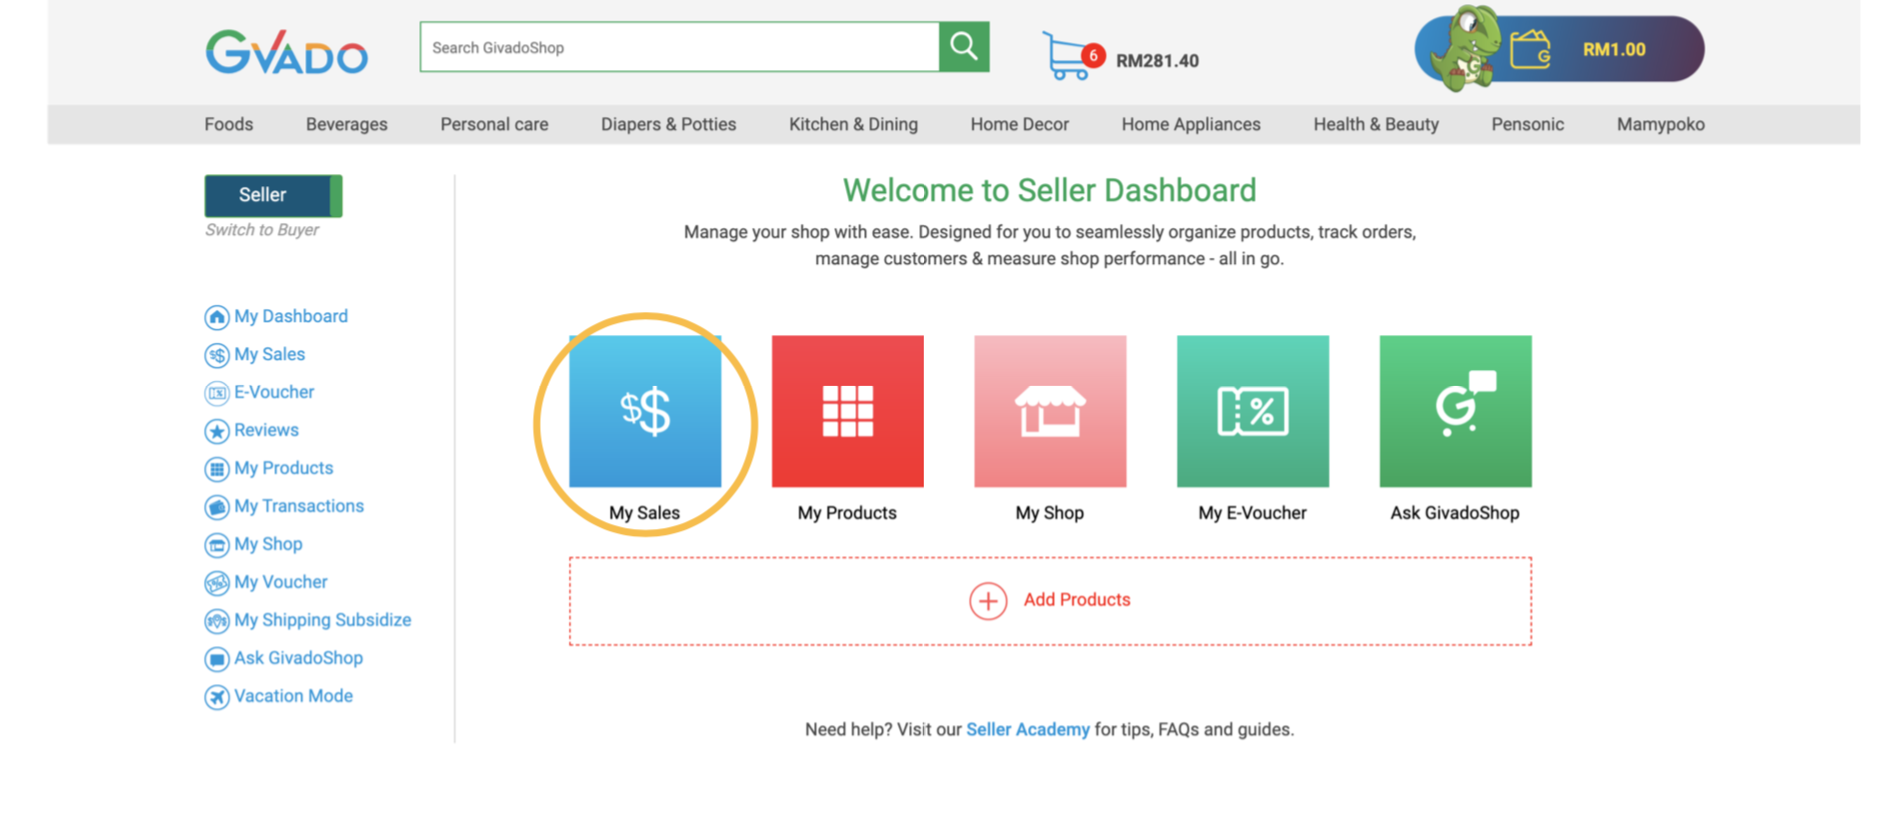Viewport: 1888px width, 826px height.
Task: Click the Switch to Buyer link
Action: click(262, 230)
